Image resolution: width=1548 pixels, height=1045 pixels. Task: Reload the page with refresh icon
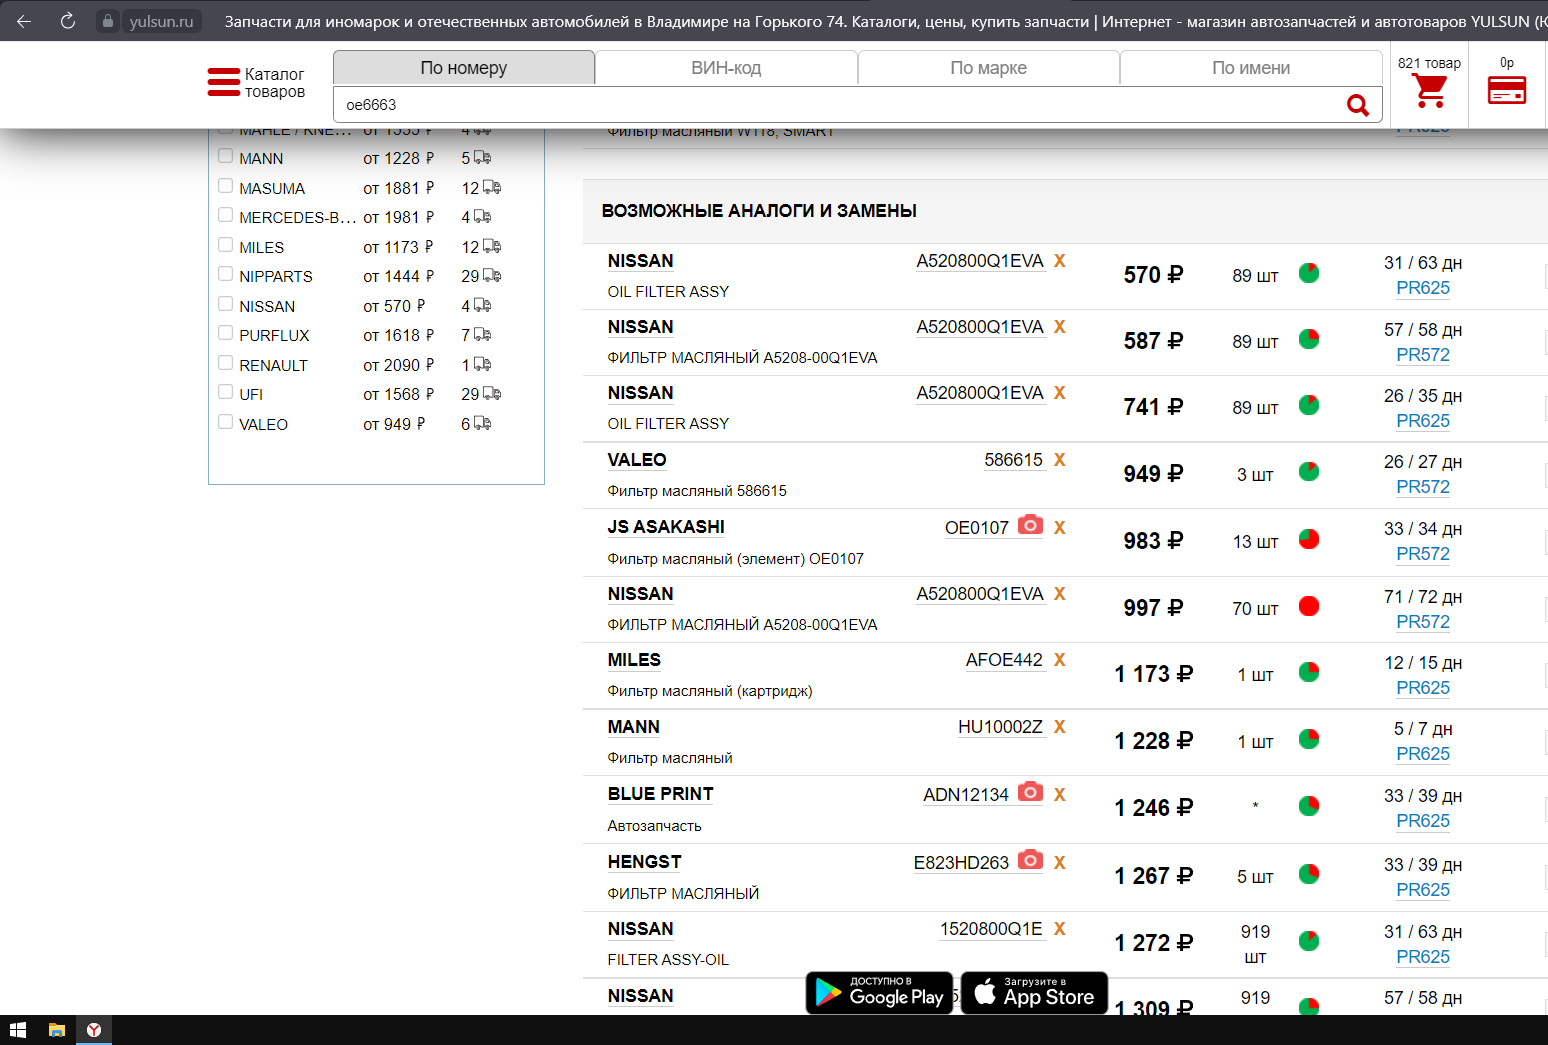68,21
